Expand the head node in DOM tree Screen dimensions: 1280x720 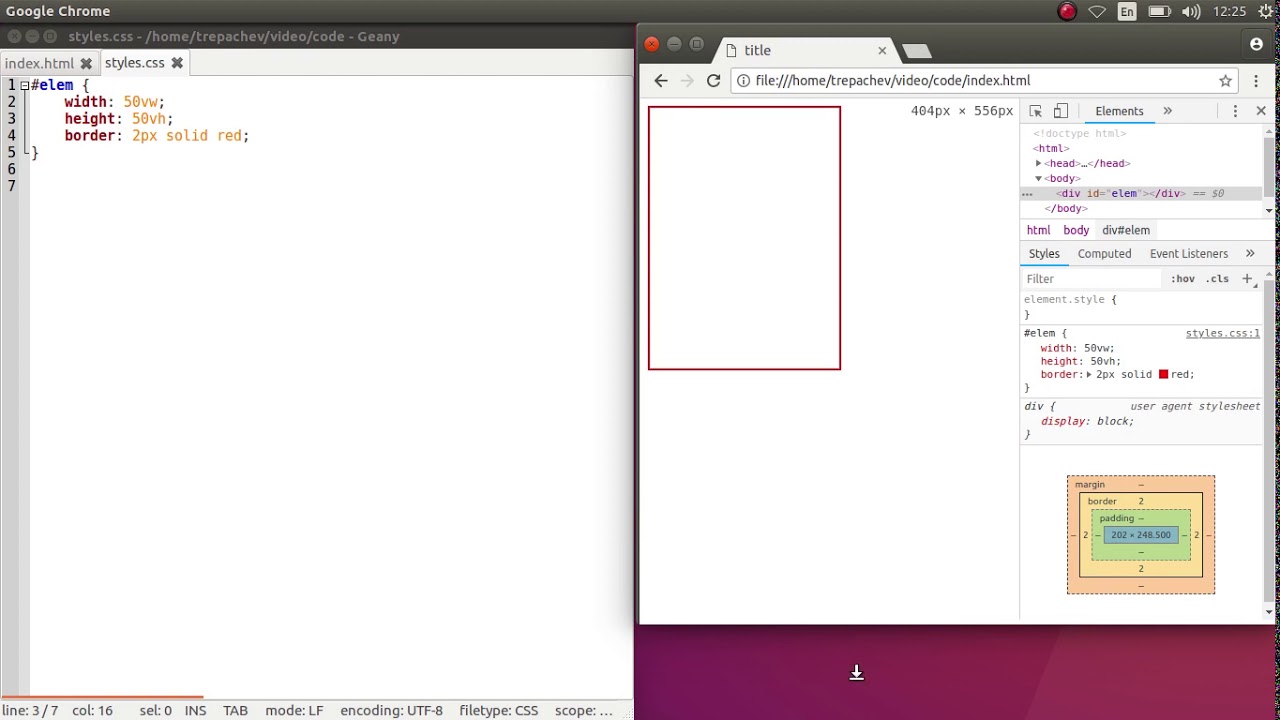1038,163
